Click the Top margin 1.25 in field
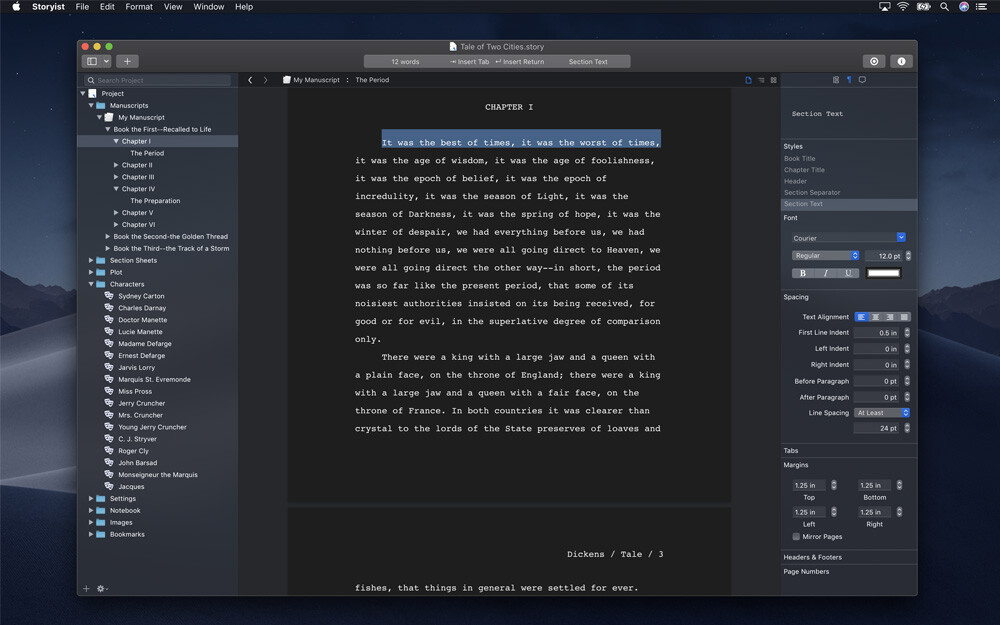The width and height of the screenshot is (1000, 625). point(809,485)
